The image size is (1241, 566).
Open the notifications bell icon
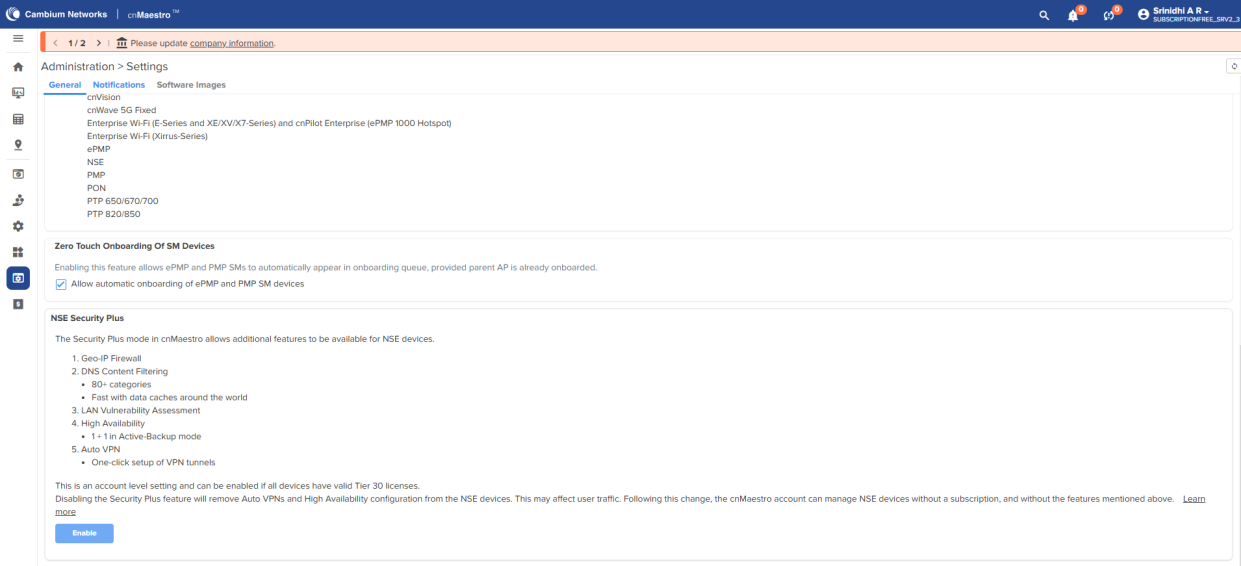tap(1073, 15)
